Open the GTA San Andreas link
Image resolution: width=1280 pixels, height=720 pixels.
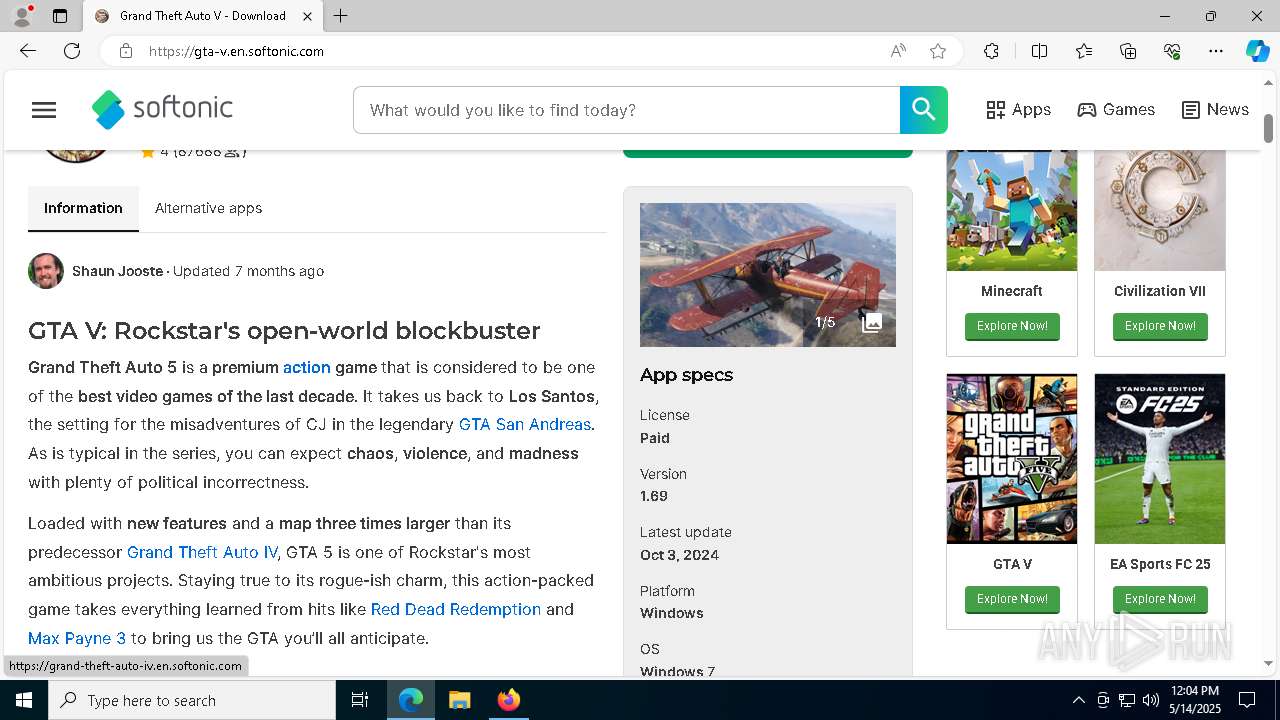525,424
